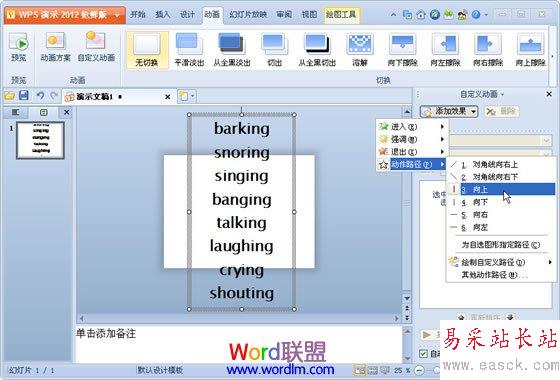Open the Review (审阅) ribbon tab
This screenshot has height=380, width=560.
284,15
